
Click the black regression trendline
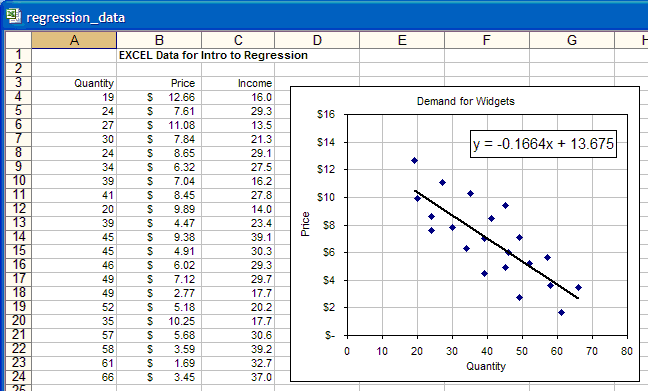click(x=496, y=244)
